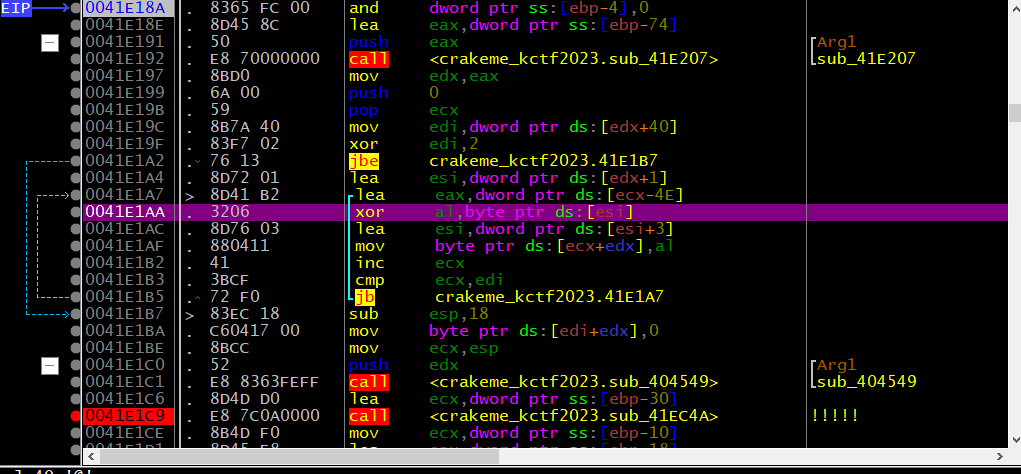Toggle breakpoint dot at address 0041E18E

click(x=76, y=25)
